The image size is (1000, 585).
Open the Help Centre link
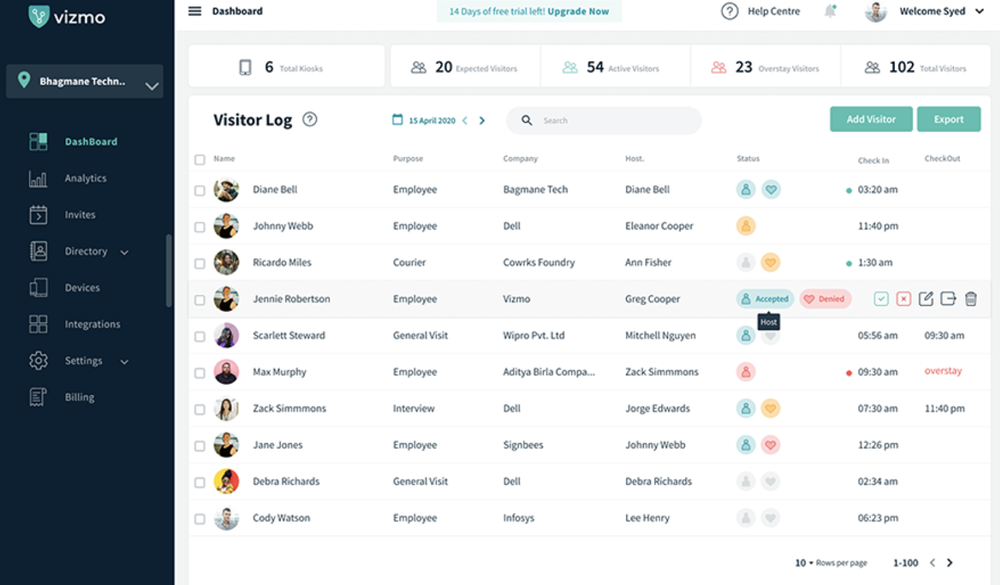click(x=774, y=11)
